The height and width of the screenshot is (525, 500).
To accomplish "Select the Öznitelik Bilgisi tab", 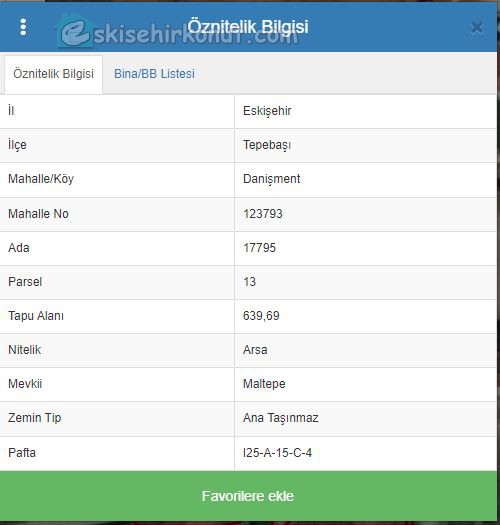I will pyautogui.click(x=53, y=74).
